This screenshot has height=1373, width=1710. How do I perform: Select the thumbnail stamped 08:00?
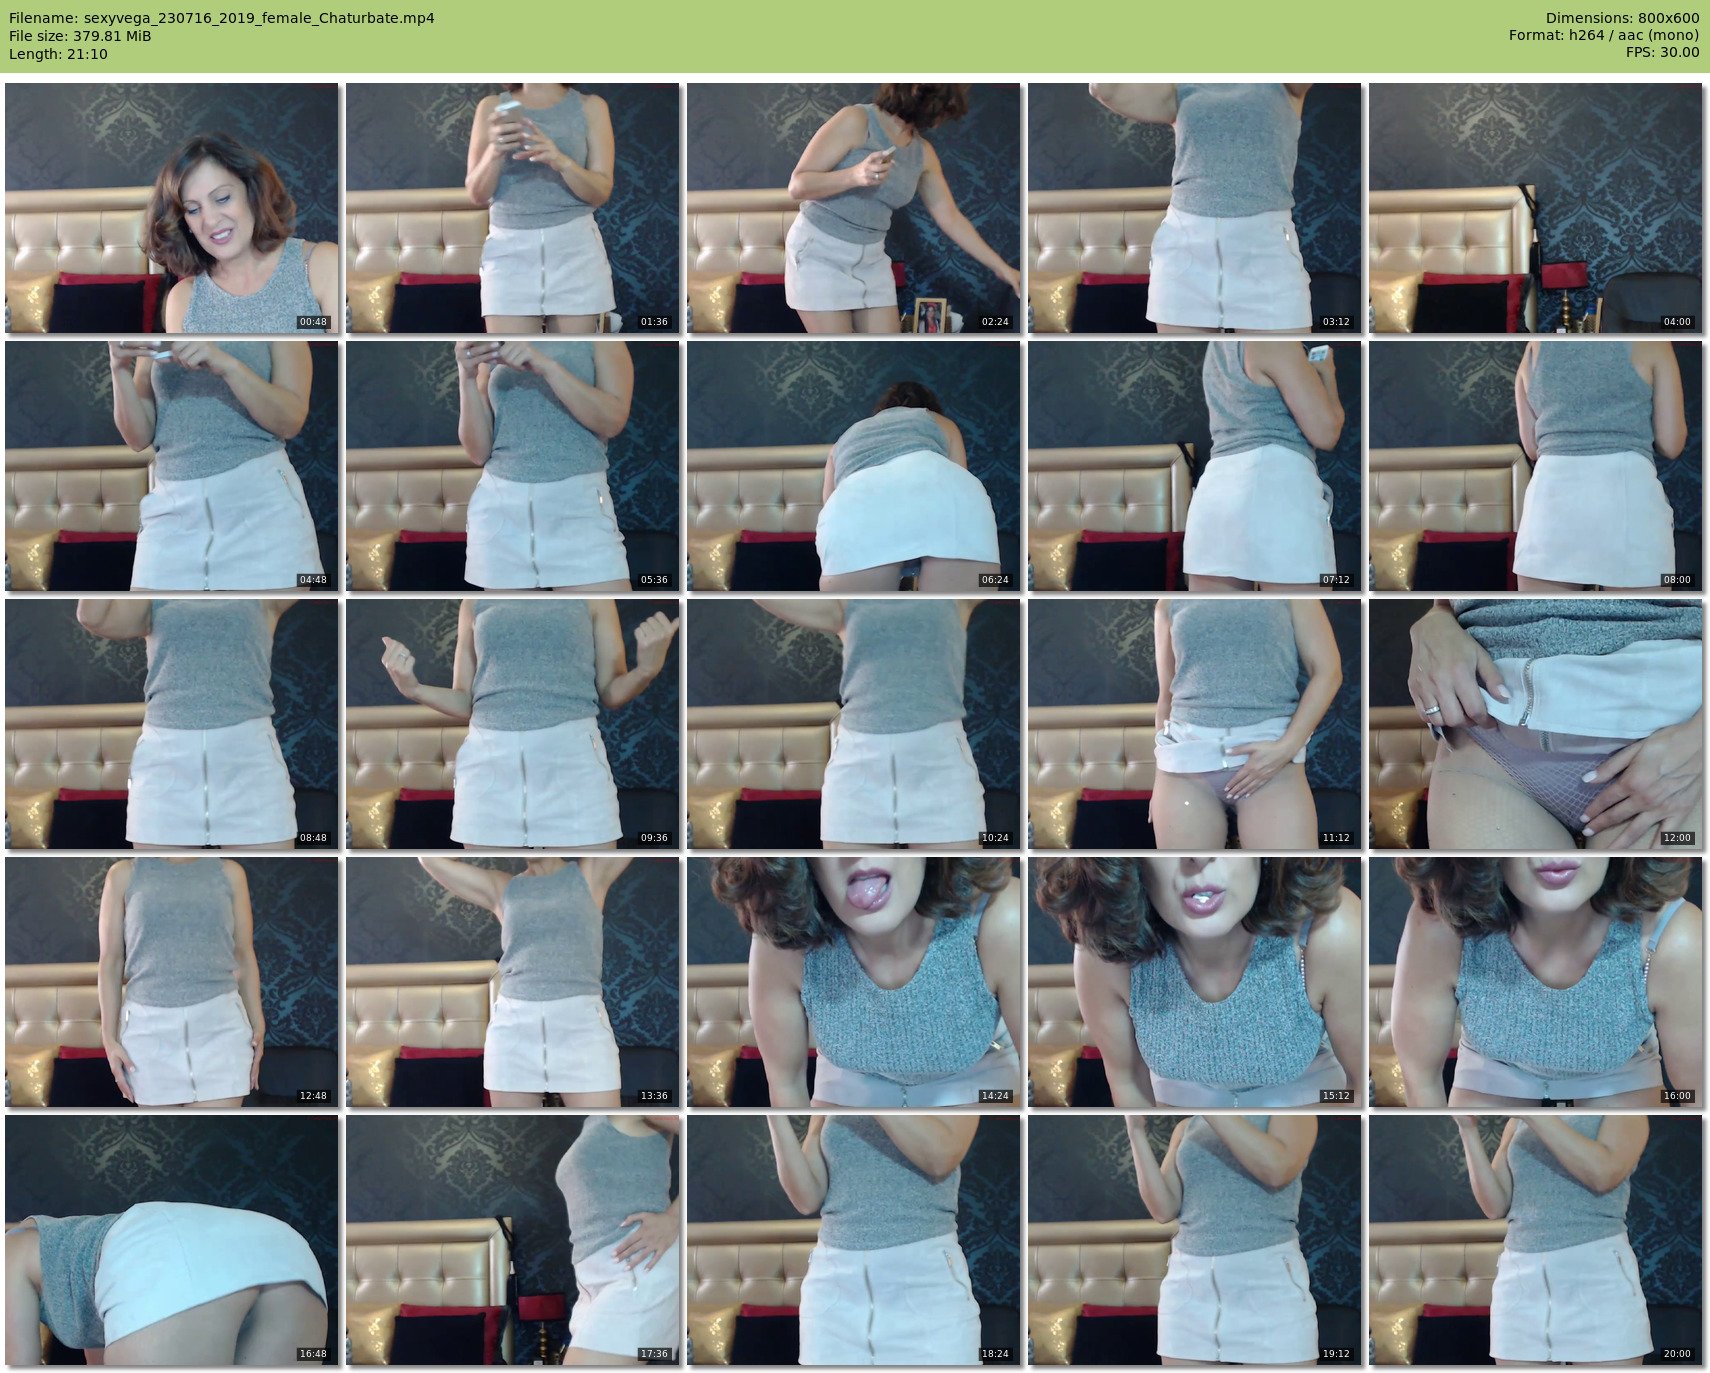[x=1536, y=466]
